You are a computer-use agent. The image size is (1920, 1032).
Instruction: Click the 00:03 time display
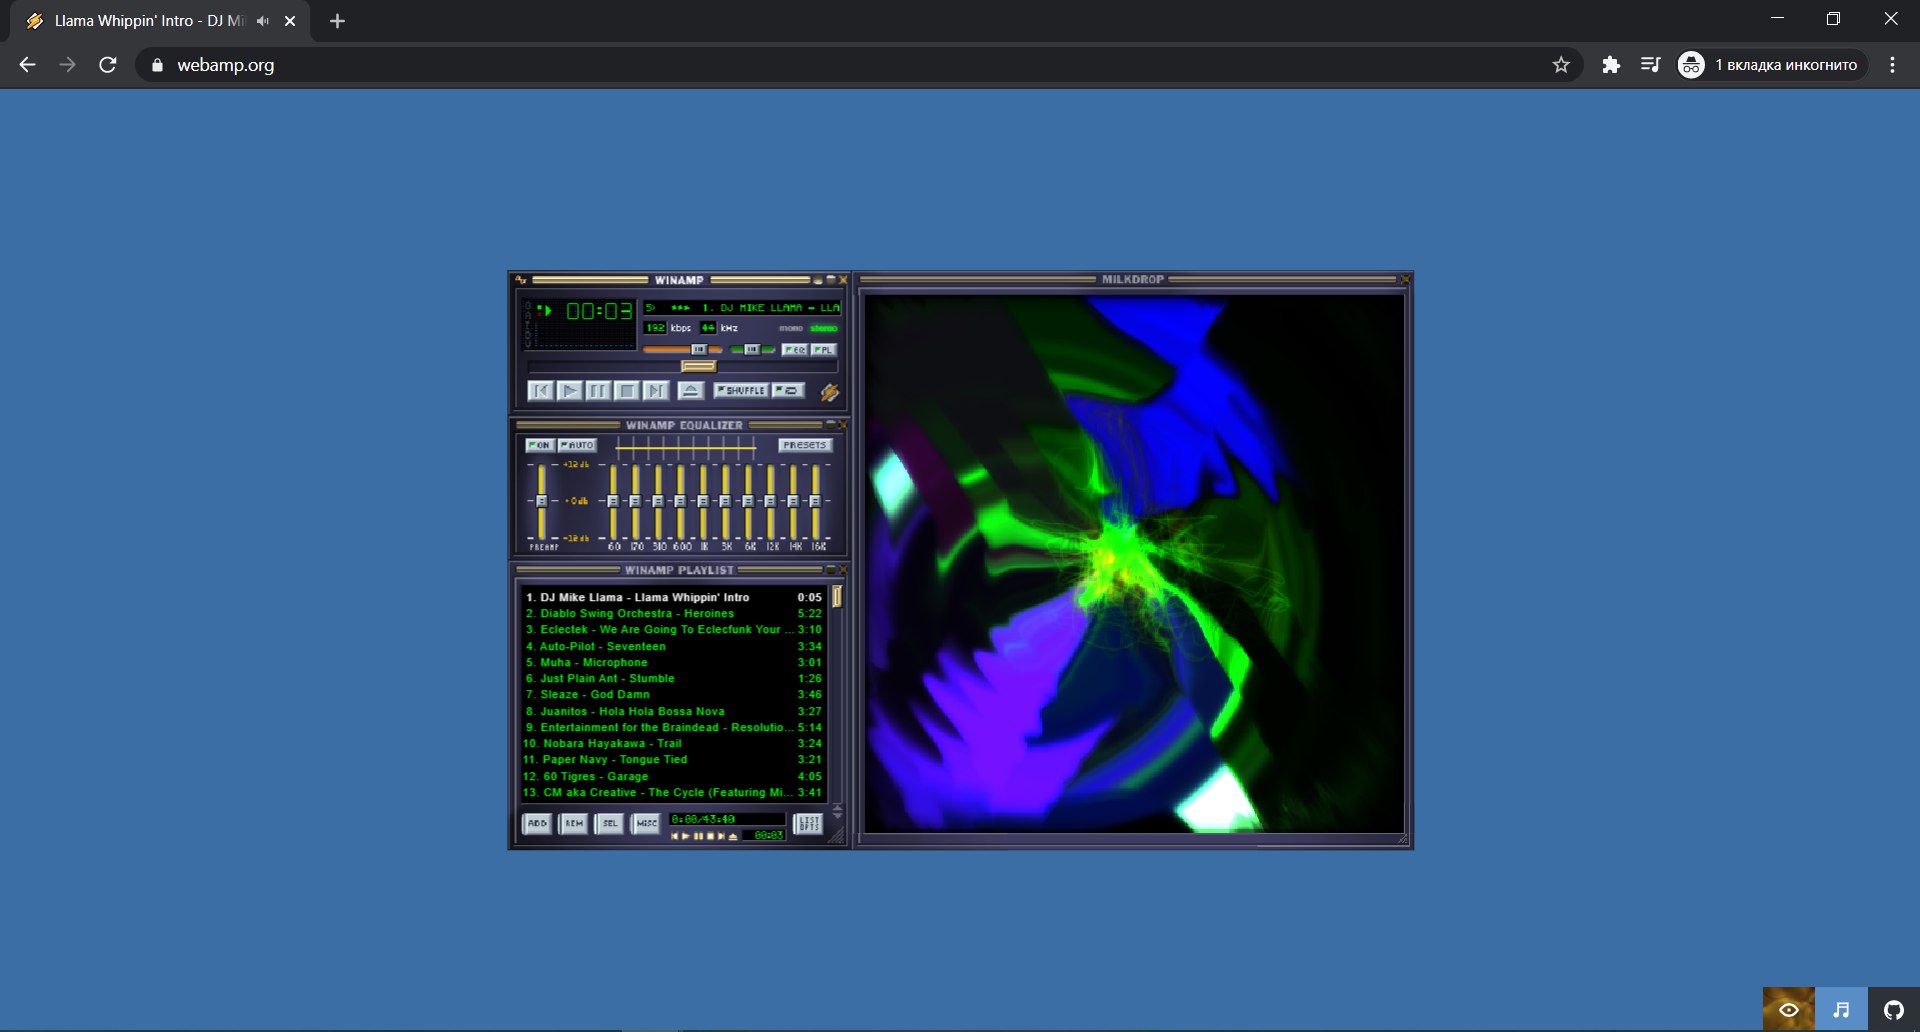click(x=598, y=311)
